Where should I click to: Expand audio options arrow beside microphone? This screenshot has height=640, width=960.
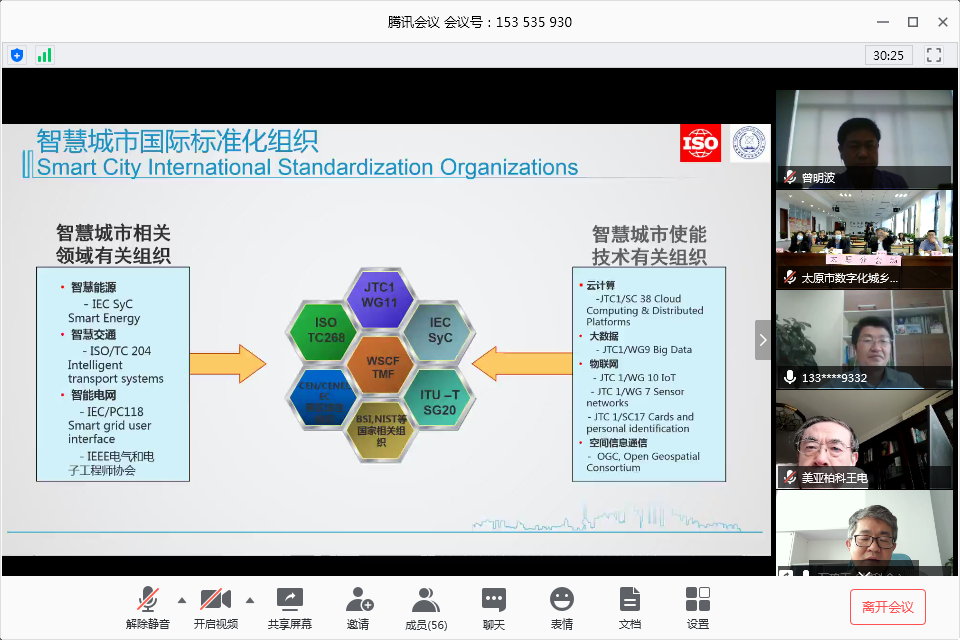[181, 600]
